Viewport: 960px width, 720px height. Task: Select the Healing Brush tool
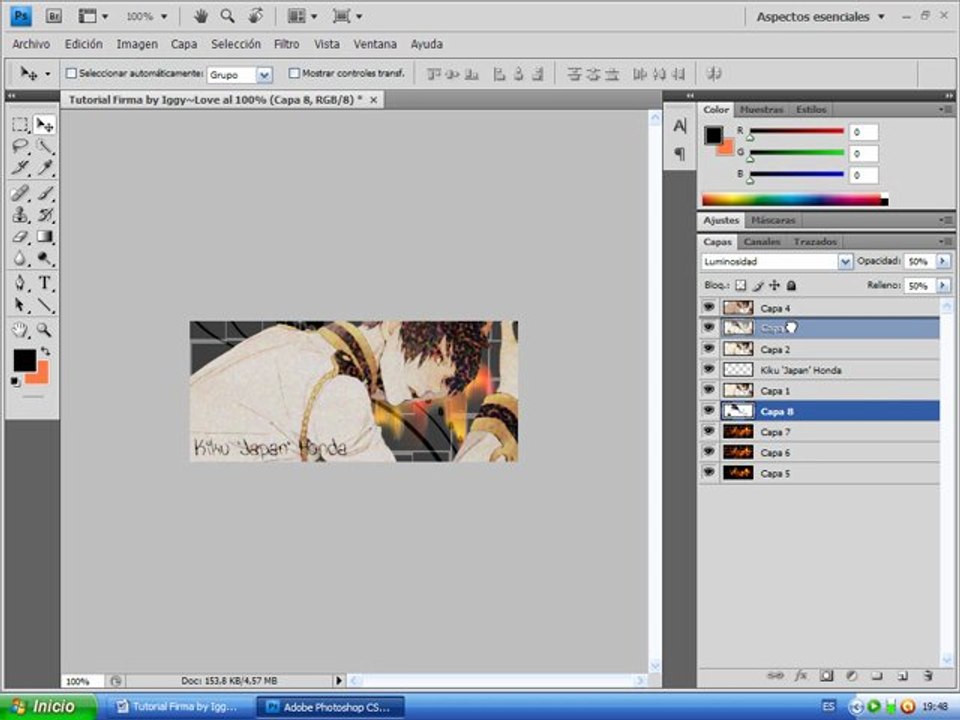[20, 193]
